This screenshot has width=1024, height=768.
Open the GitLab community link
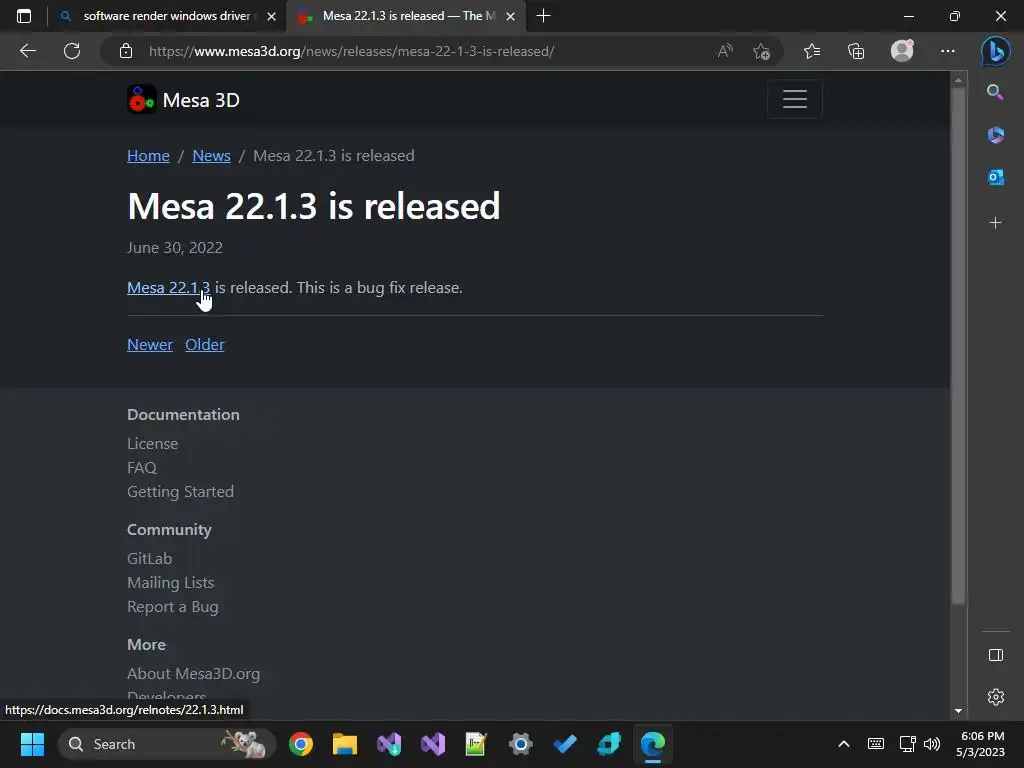(150, 558)
